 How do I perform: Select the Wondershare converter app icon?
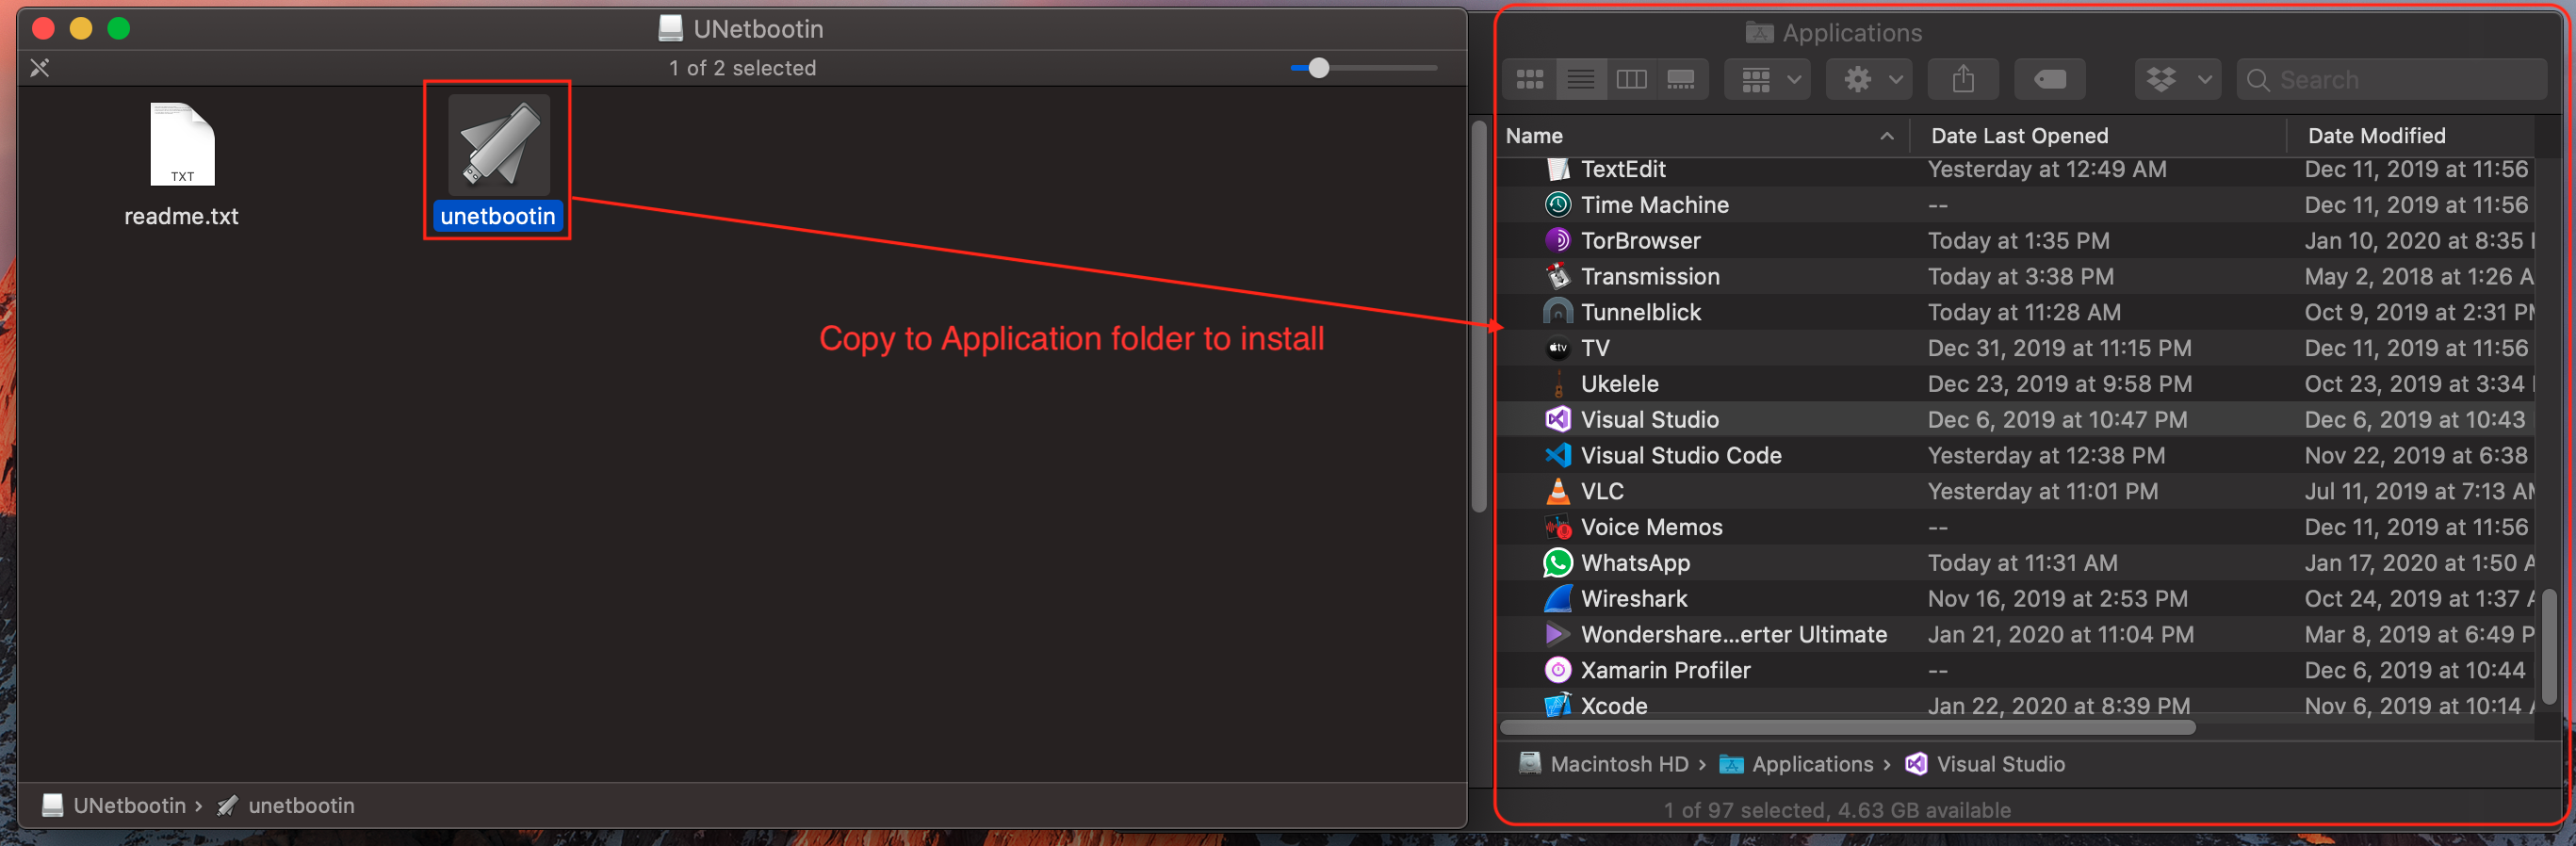coord(1558,634)
